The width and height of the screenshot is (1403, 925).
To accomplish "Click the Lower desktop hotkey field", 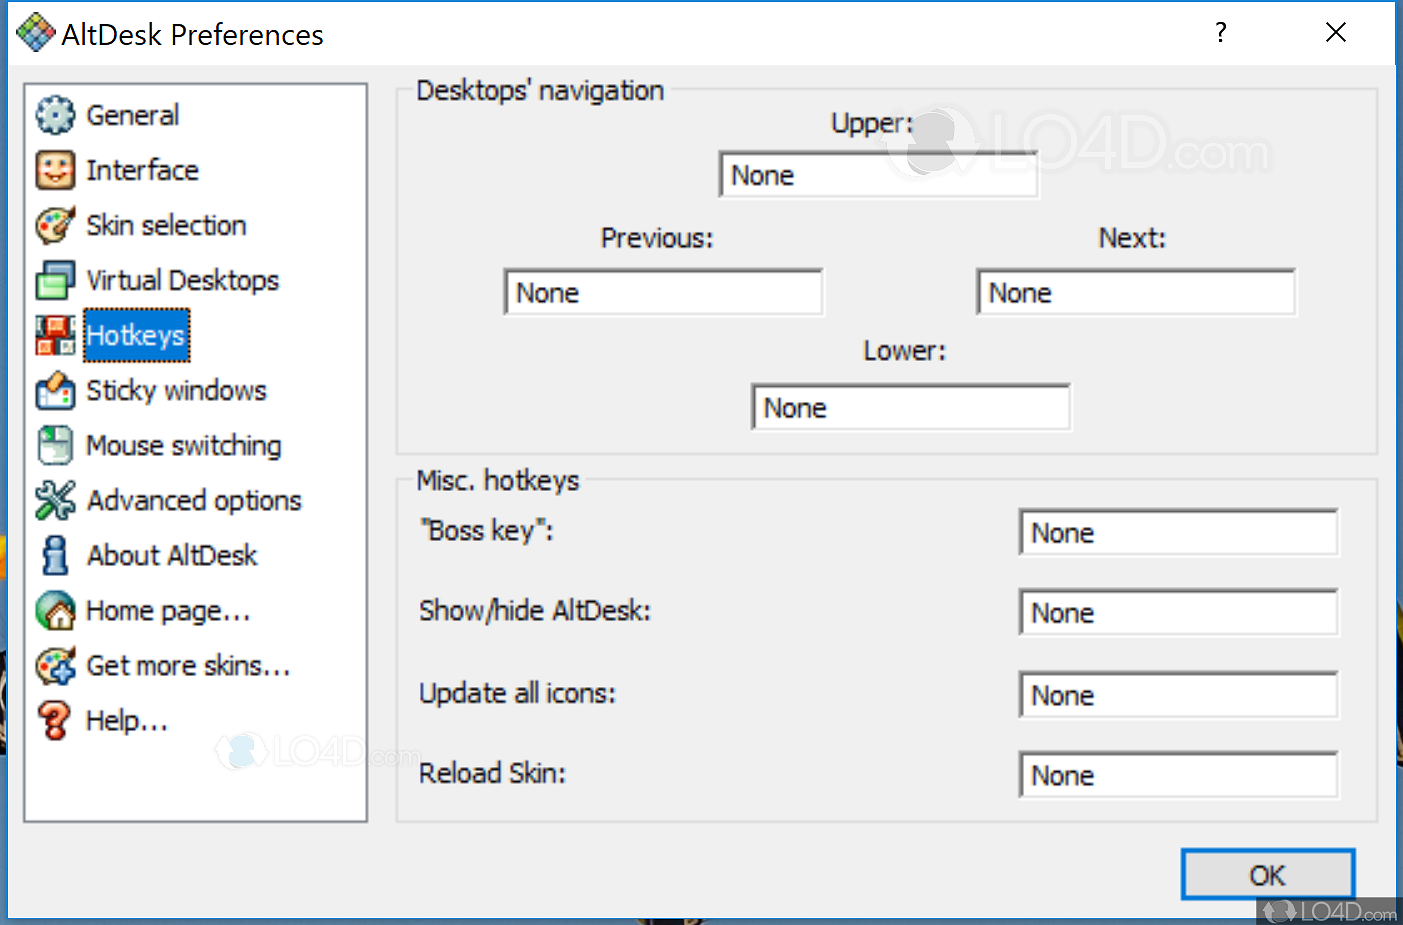I will click(x=911, y=407).
